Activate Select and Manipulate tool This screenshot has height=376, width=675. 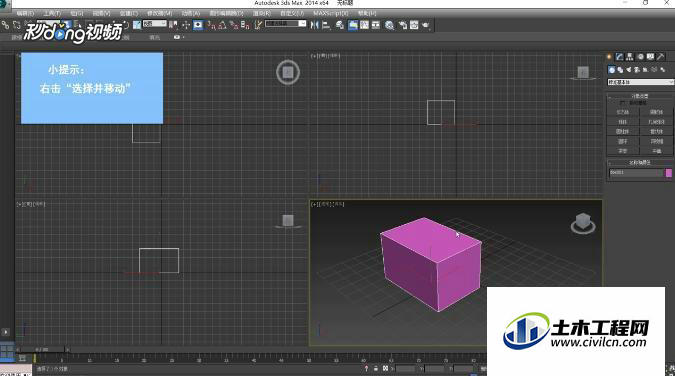click(186, 25)
